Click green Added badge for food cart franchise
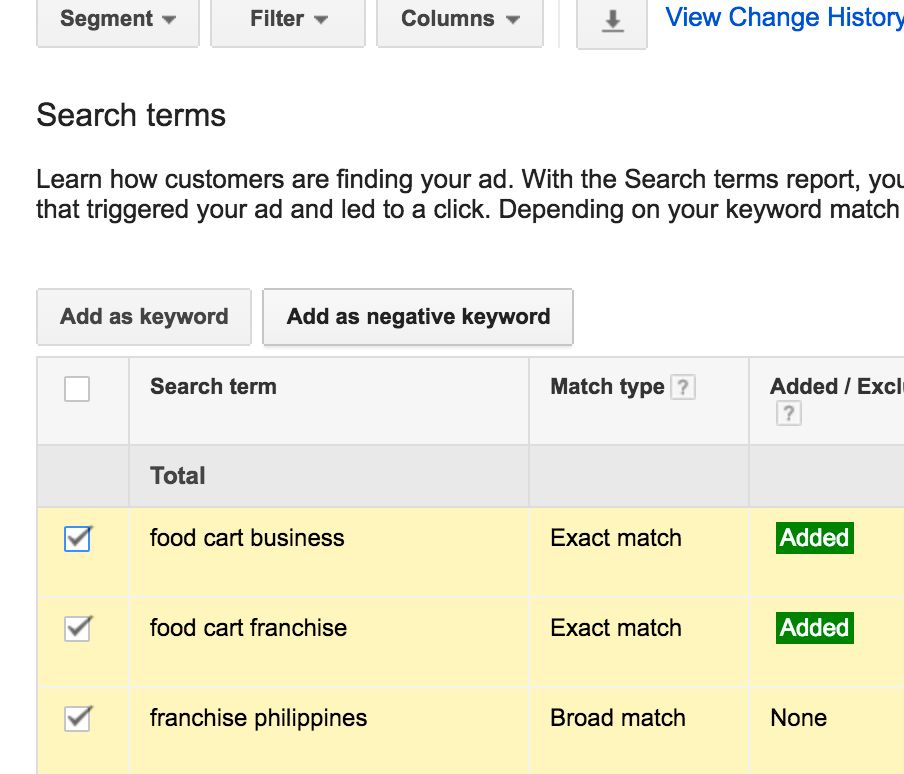 point(814,628)
